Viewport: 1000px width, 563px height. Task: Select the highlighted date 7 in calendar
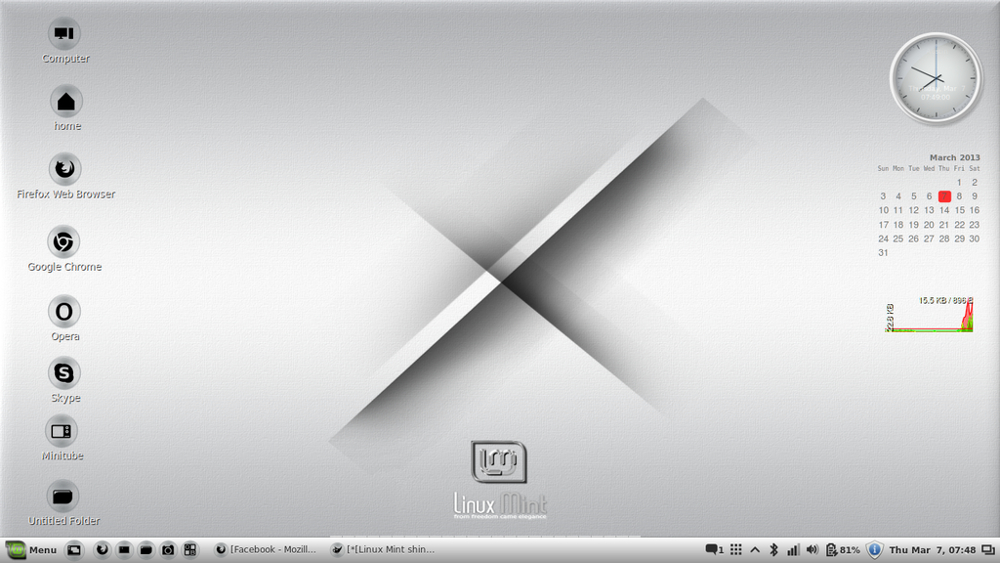coord(945,196)
